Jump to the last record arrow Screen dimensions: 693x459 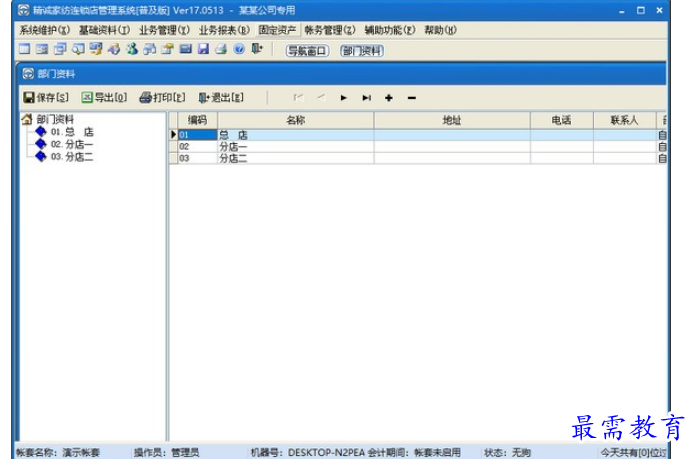pos(366,98)
